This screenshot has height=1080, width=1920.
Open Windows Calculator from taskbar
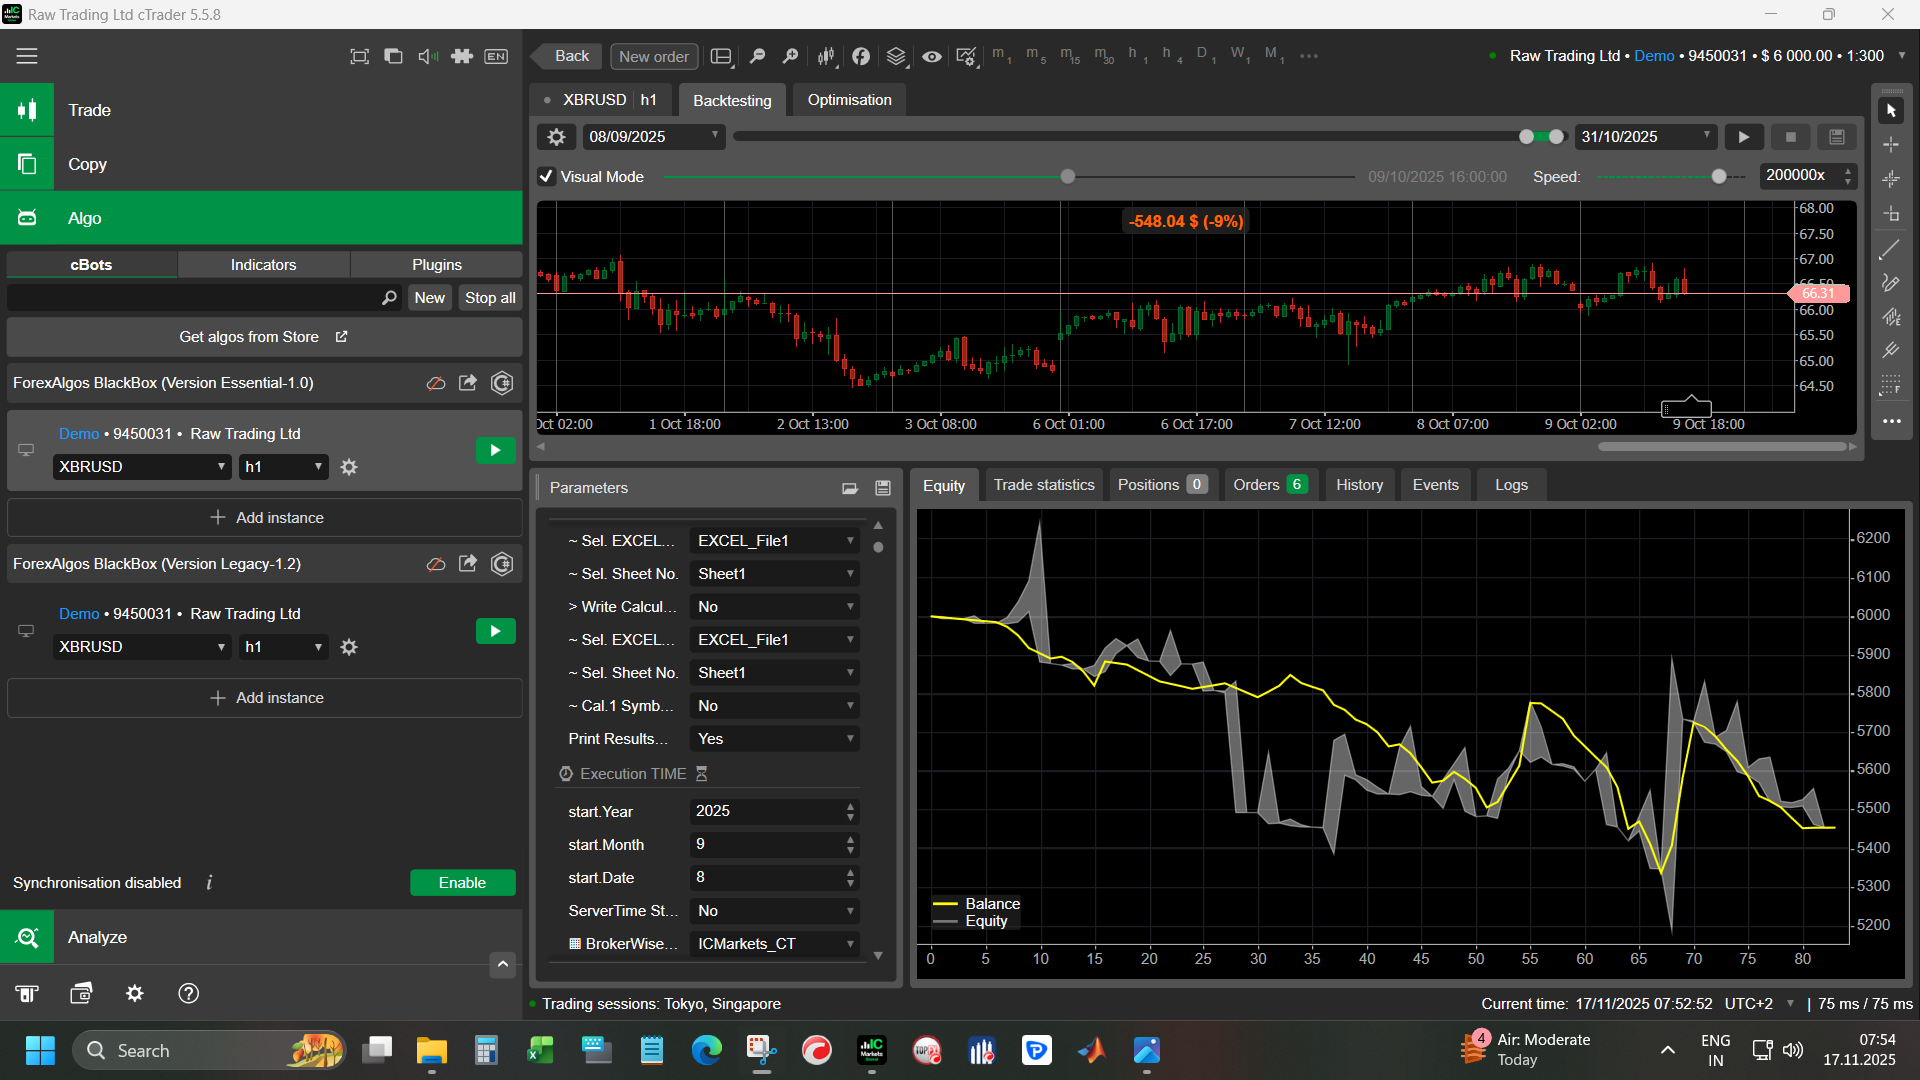(x=486, y=1050)
